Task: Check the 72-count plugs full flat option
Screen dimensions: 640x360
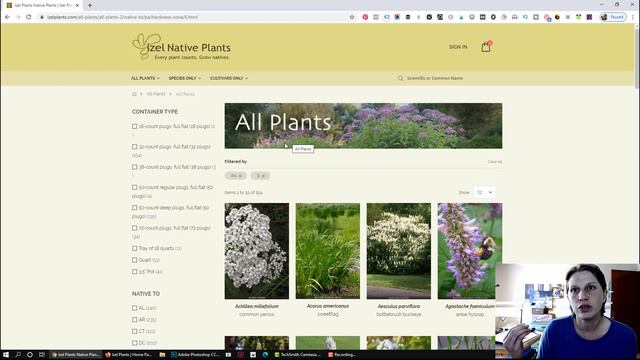Action: [x=134, y=228]
